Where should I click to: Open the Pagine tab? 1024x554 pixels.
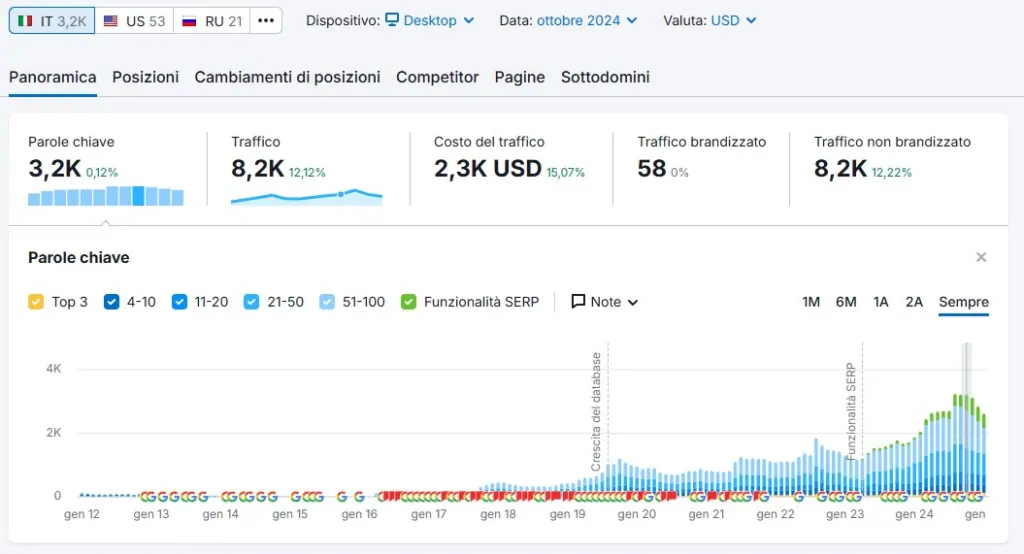(x=520, y=77)
